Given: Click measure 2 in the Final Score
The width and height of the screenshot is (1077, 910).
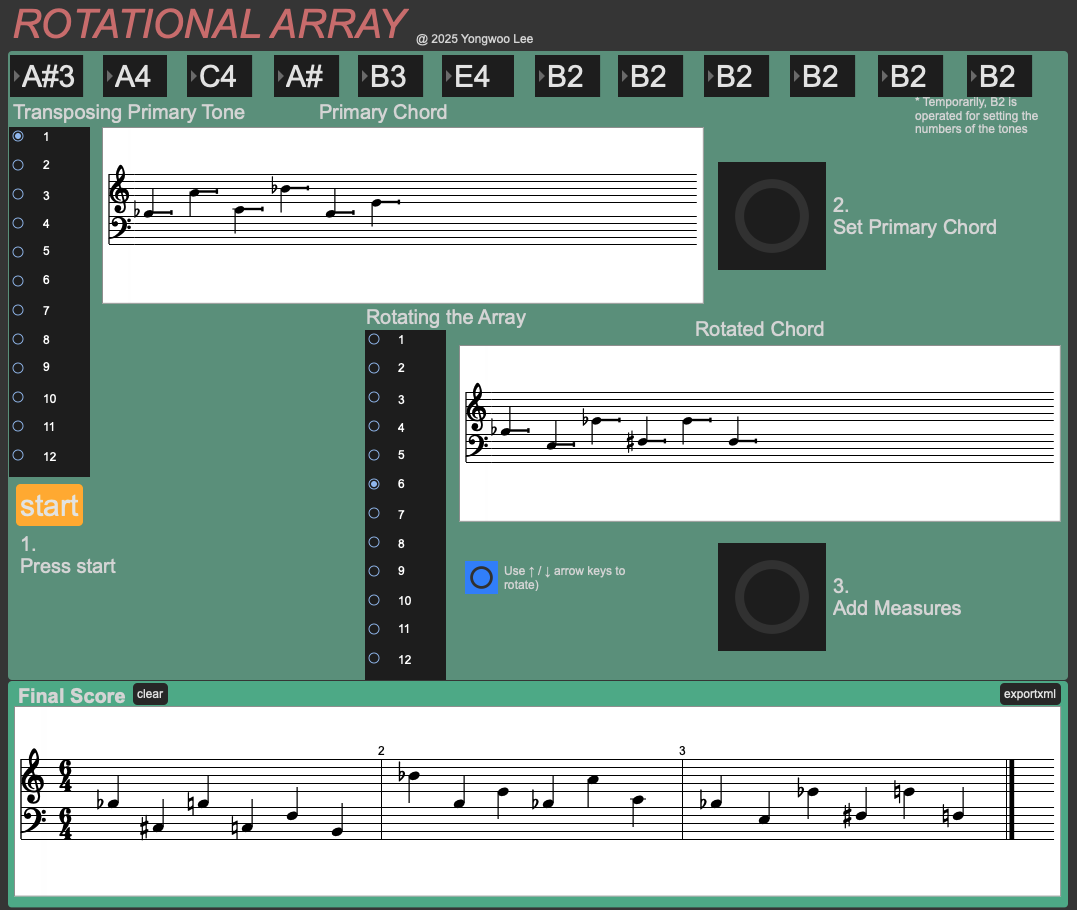Looking at the screenshot, I should (x=532, y=797).
